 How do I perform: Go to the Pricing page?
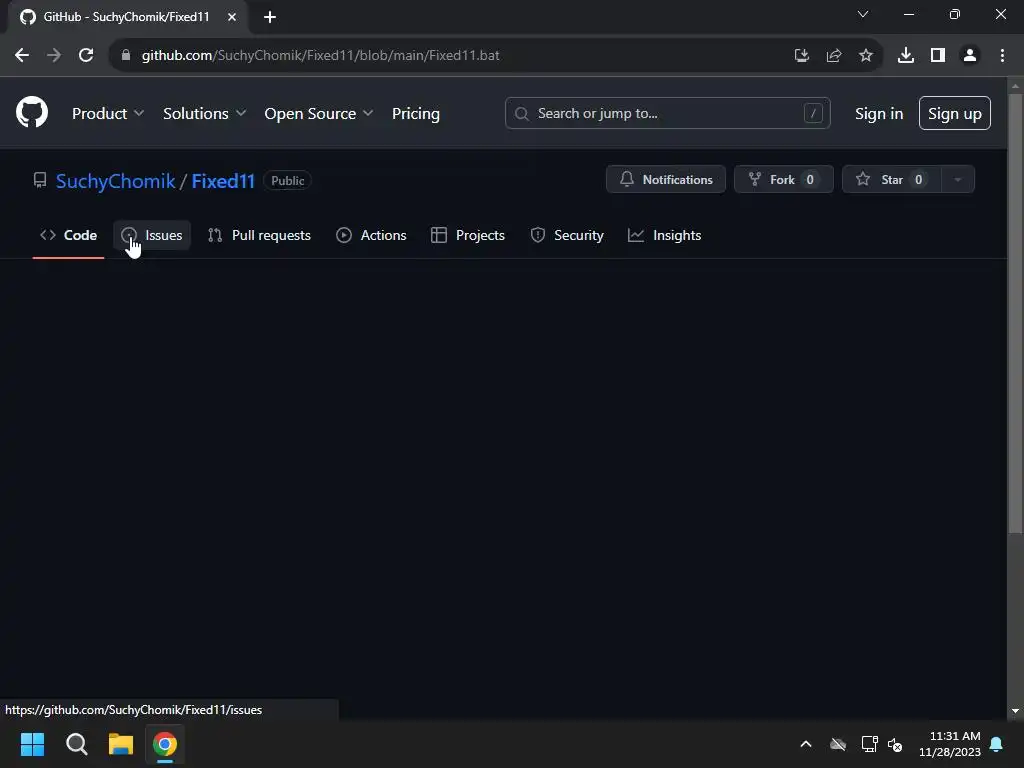click(415, 114)
